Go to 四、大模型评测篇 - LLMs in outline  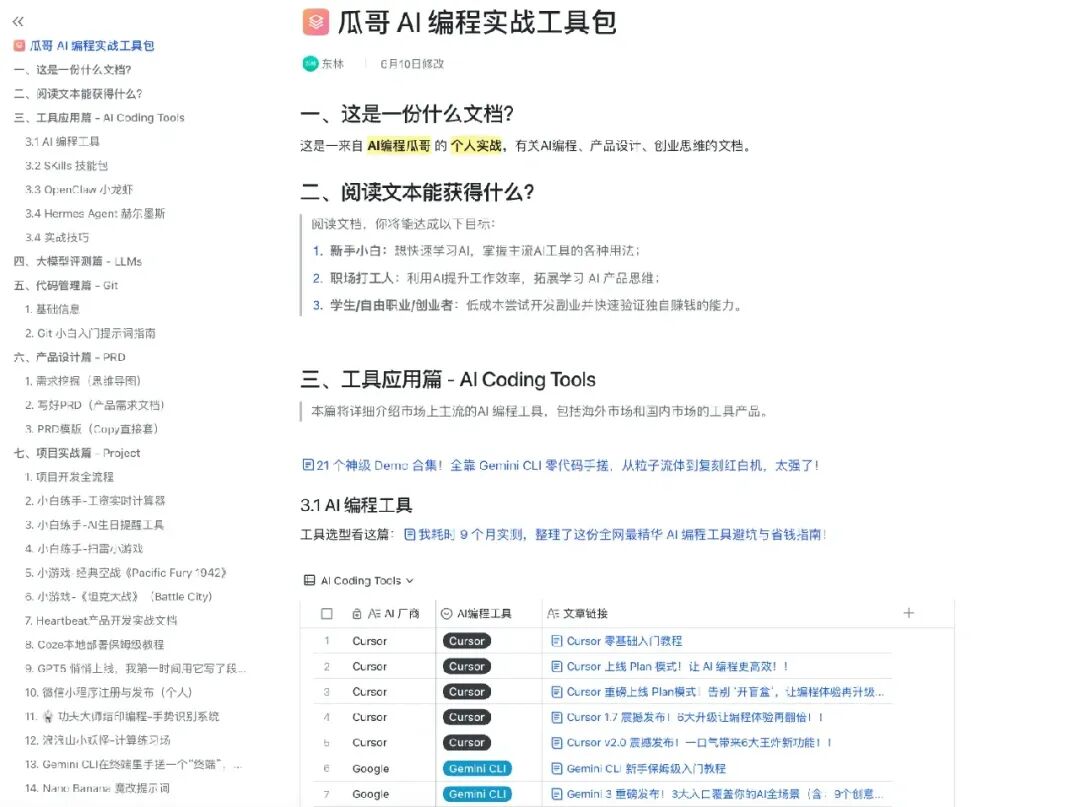[x=78, y=261]
